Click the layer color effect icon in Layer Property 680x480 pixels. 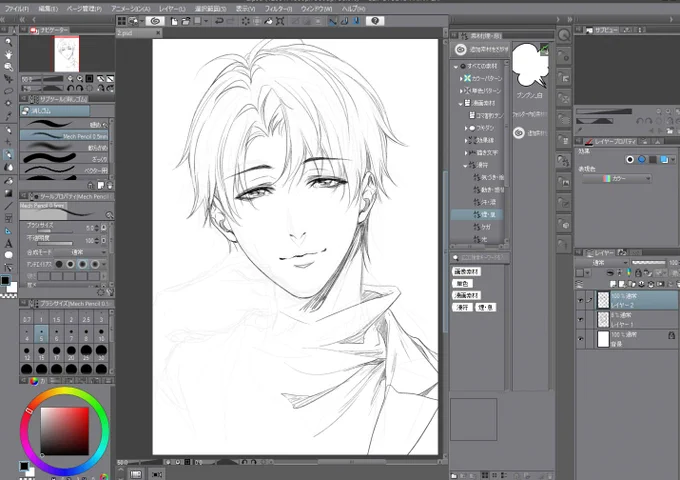pos(664,160)
